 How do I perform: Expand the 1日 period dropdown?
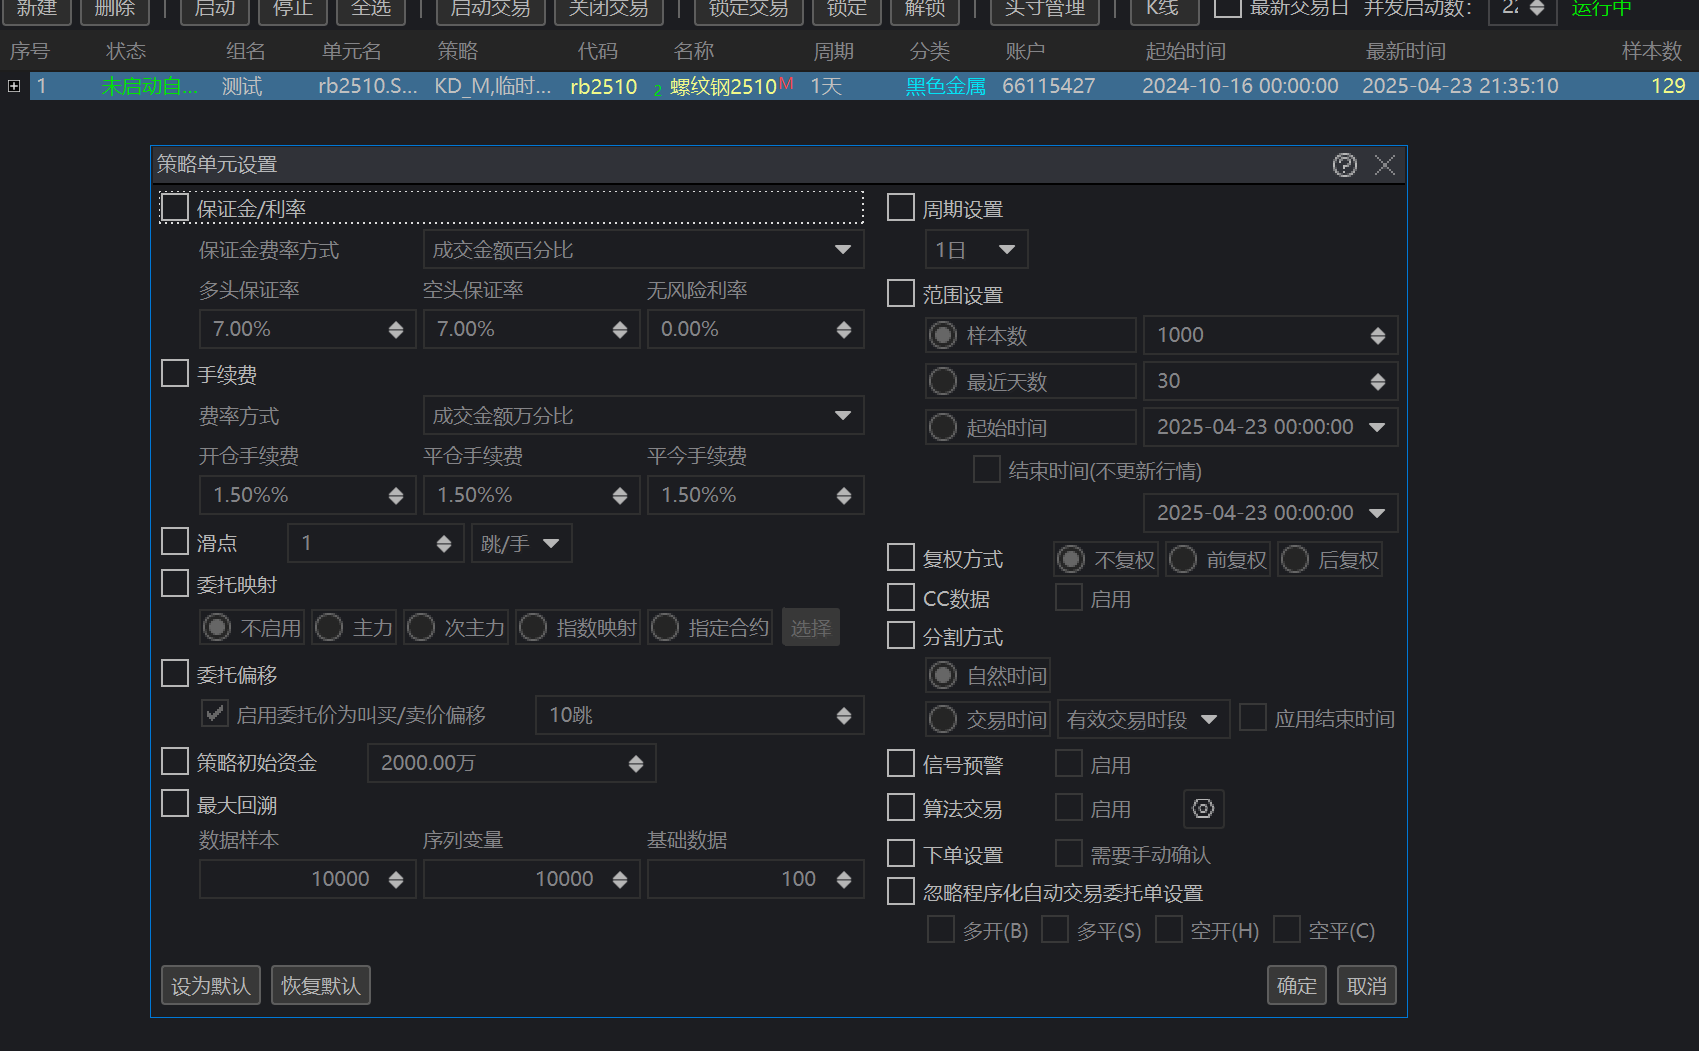pyautogui.click(x=975, y=250)
